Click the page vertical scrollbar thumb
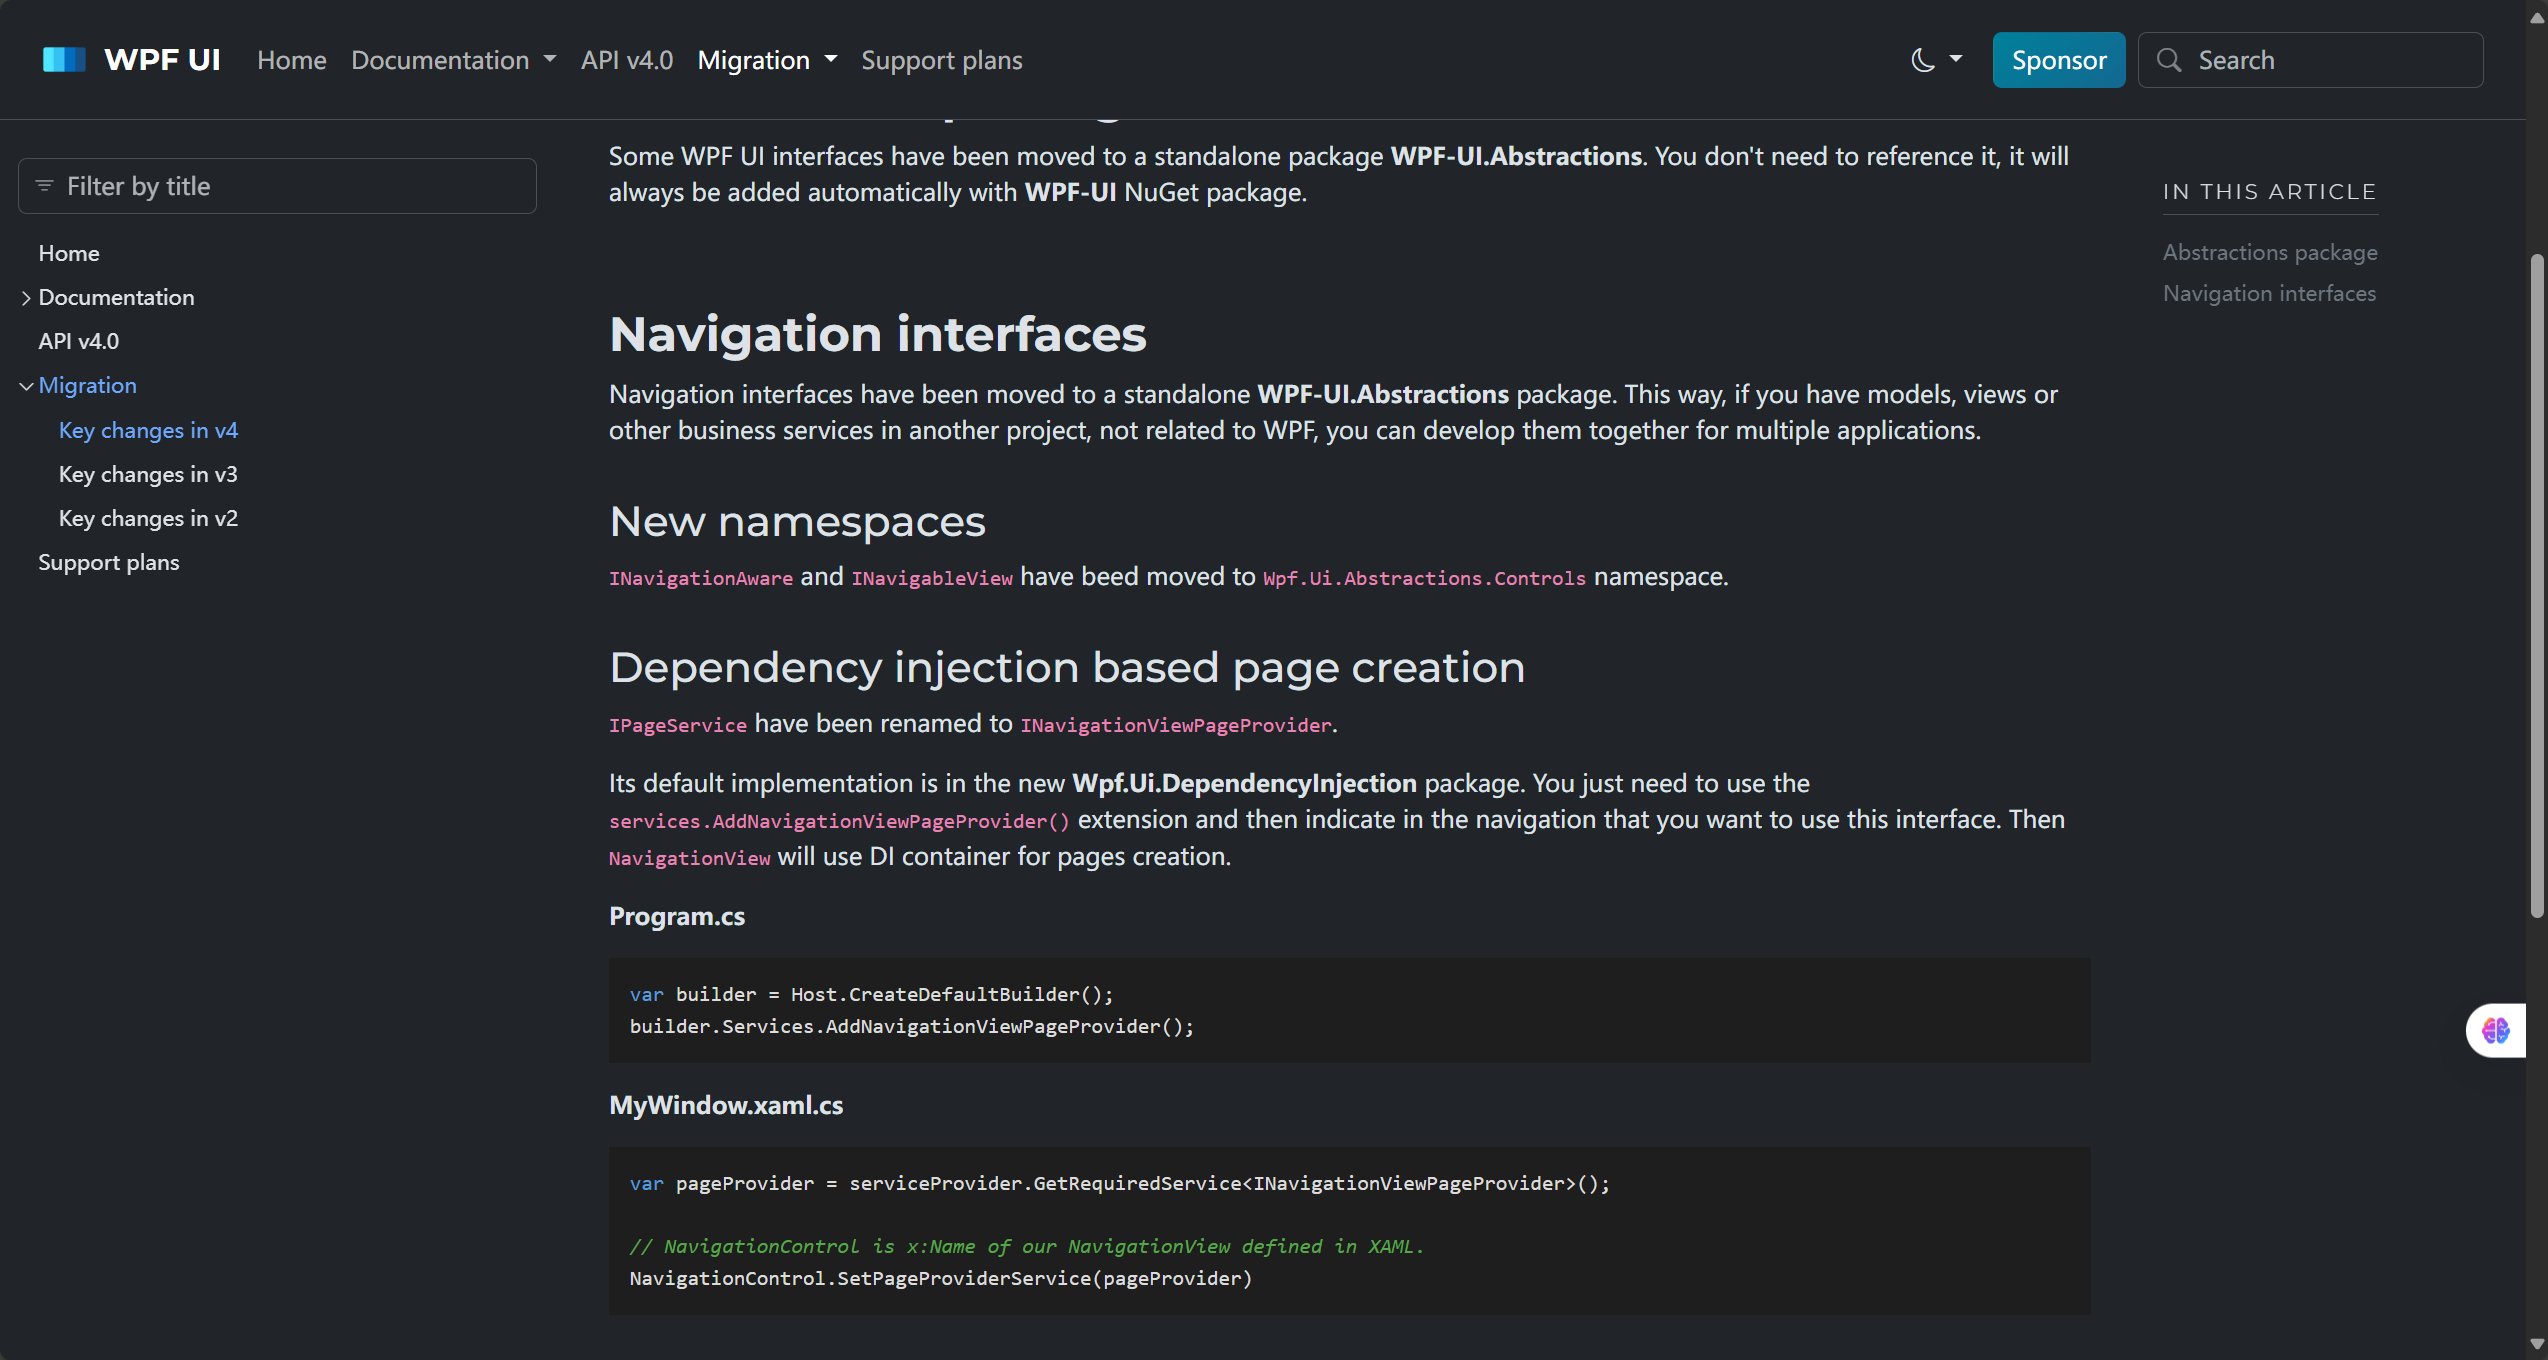This screenshot has width=2548, height=1360. (2536, 585)
